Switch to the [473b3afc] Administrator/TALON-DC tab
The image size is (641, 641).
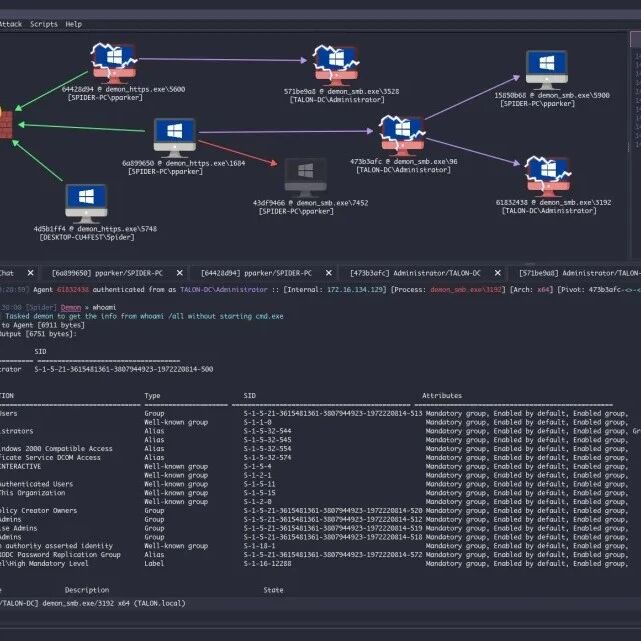pos(415,273)
